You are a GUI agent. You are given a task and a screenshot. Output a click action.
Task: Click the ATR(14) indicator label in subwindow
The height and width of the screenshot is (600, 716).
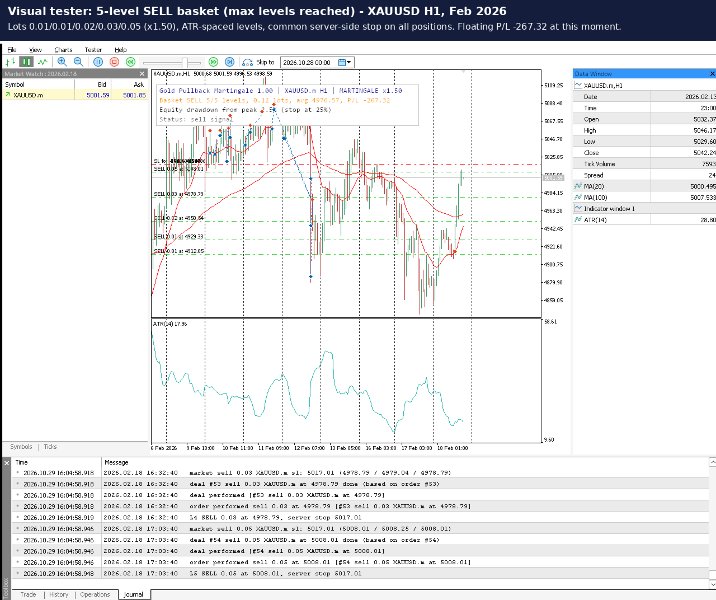point(170,324)
